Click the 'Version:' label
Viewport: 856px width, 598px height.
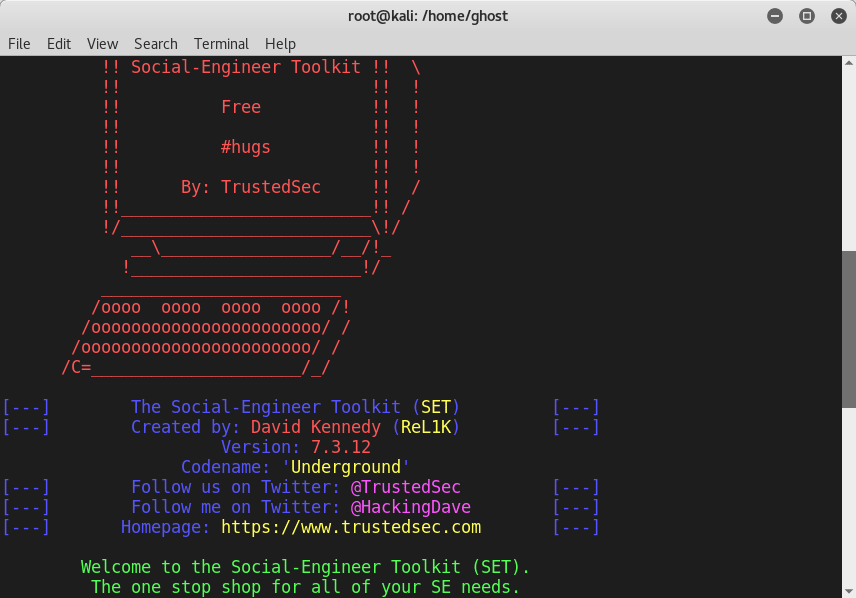260,447
